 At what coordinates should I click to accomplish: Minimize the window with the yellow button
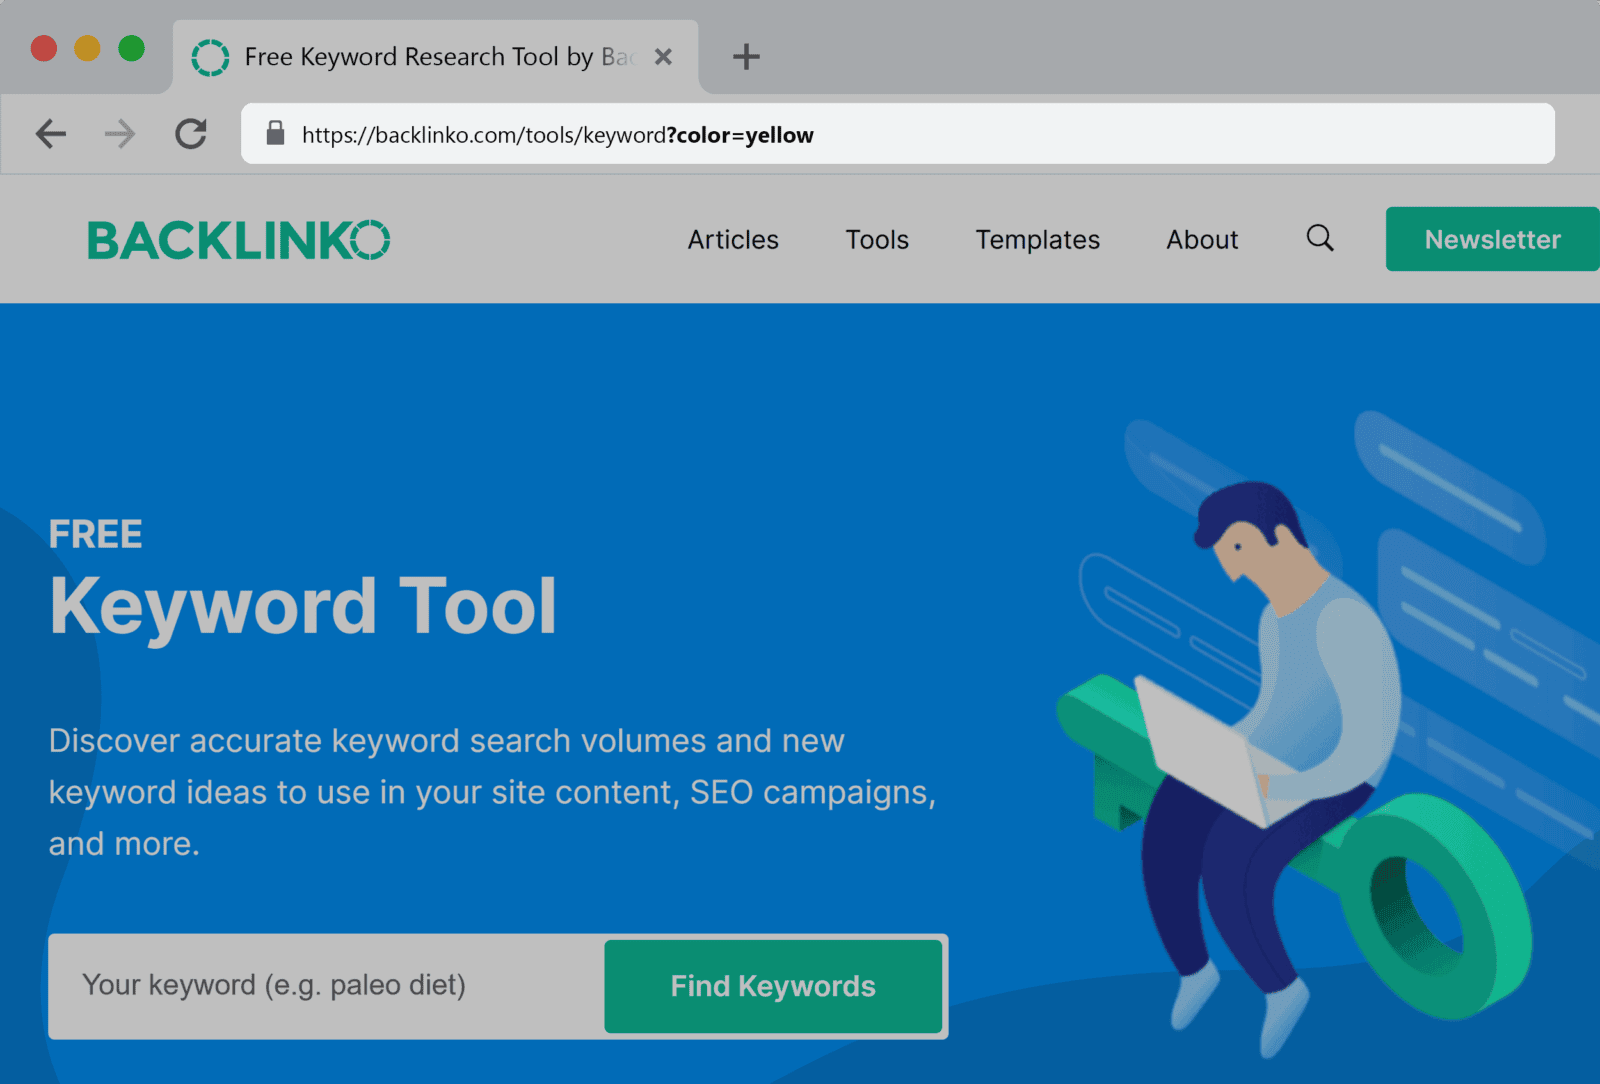point(88,48)
